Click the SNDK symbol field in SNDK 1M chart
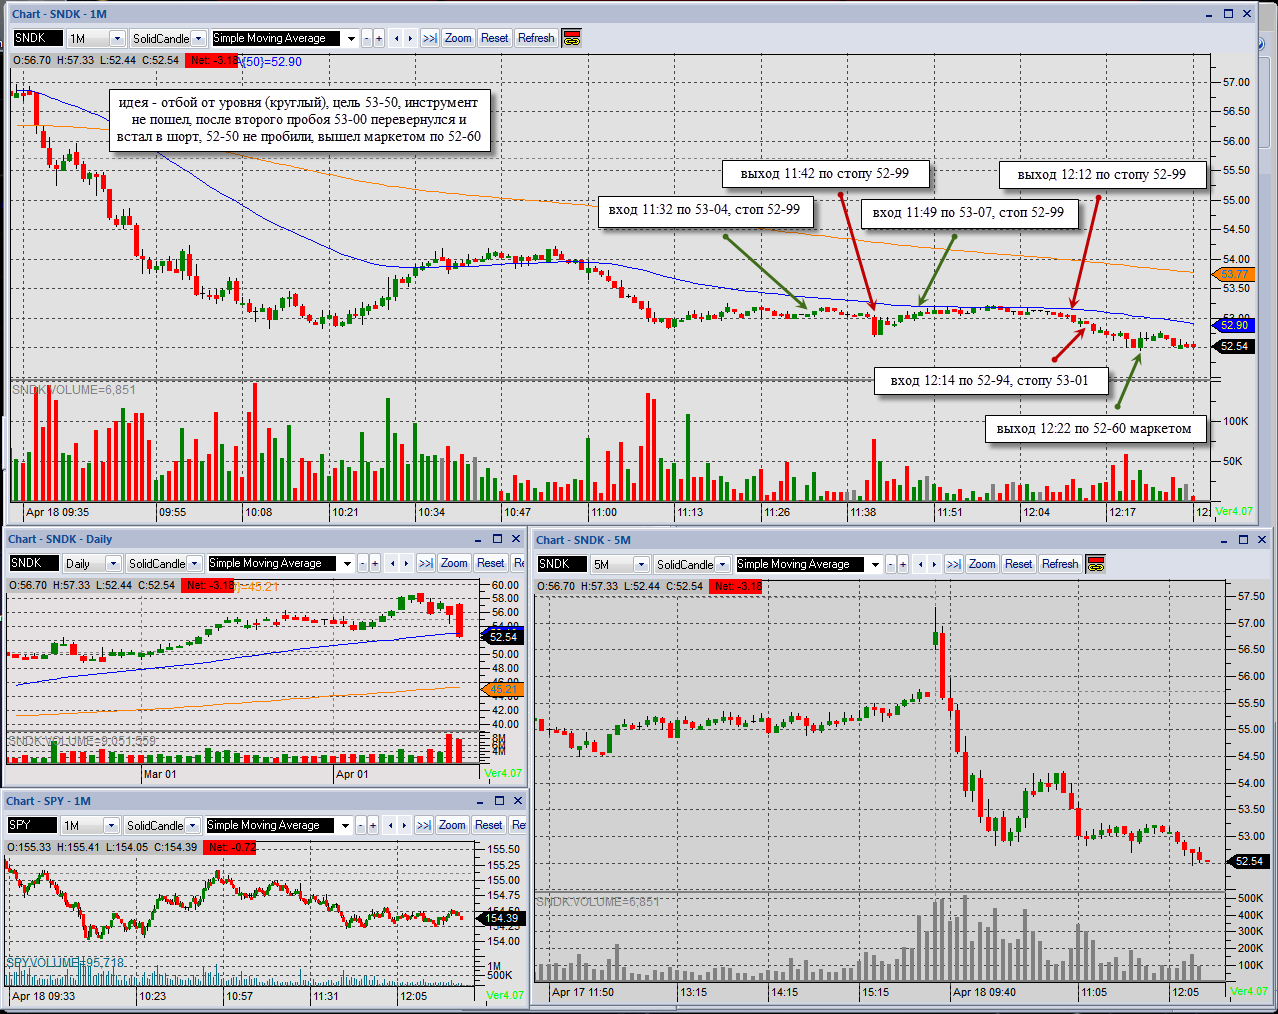The width and height of the screenshot is (1278, 1014). (38, 38)
